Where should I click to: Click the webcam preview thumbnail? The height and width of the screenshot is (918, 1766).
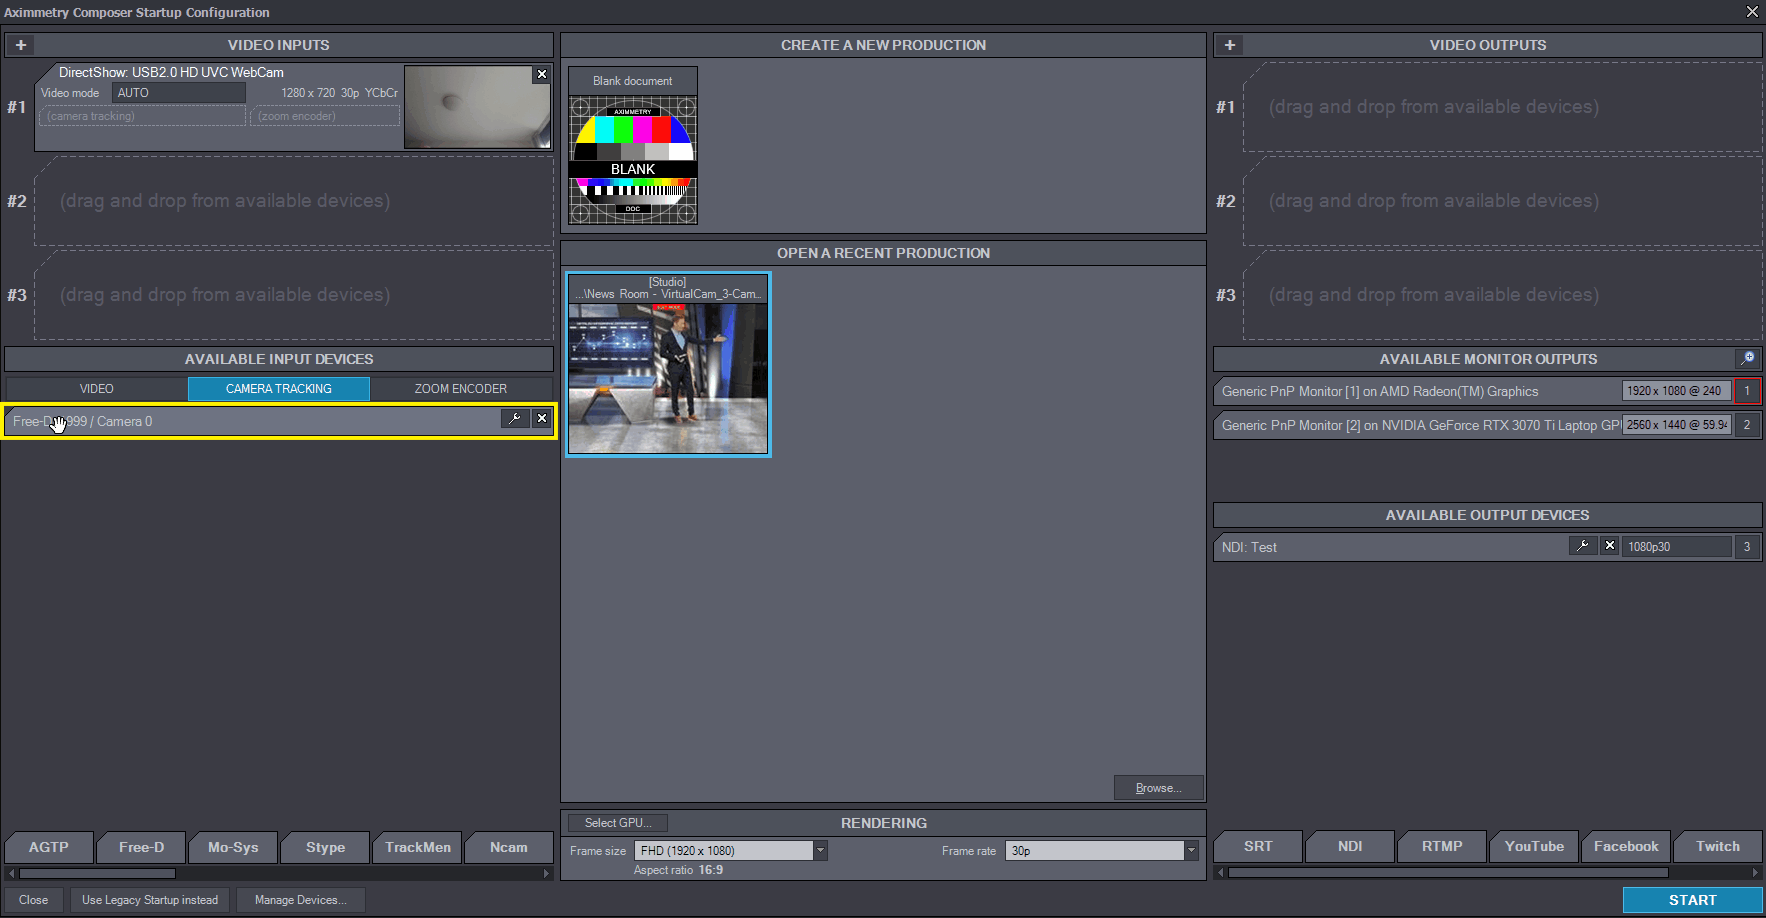477,107
